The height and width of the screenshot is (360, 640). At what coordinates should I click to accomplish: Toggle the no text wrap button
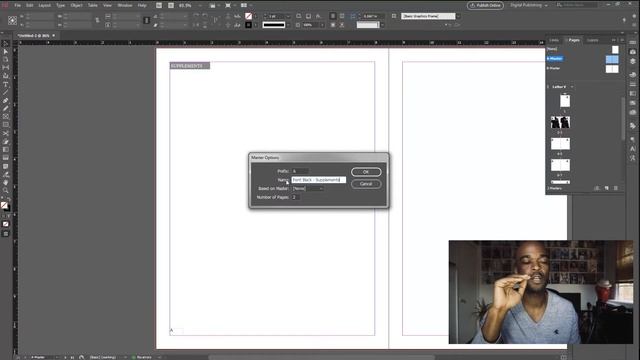click(x=333, y=16)
